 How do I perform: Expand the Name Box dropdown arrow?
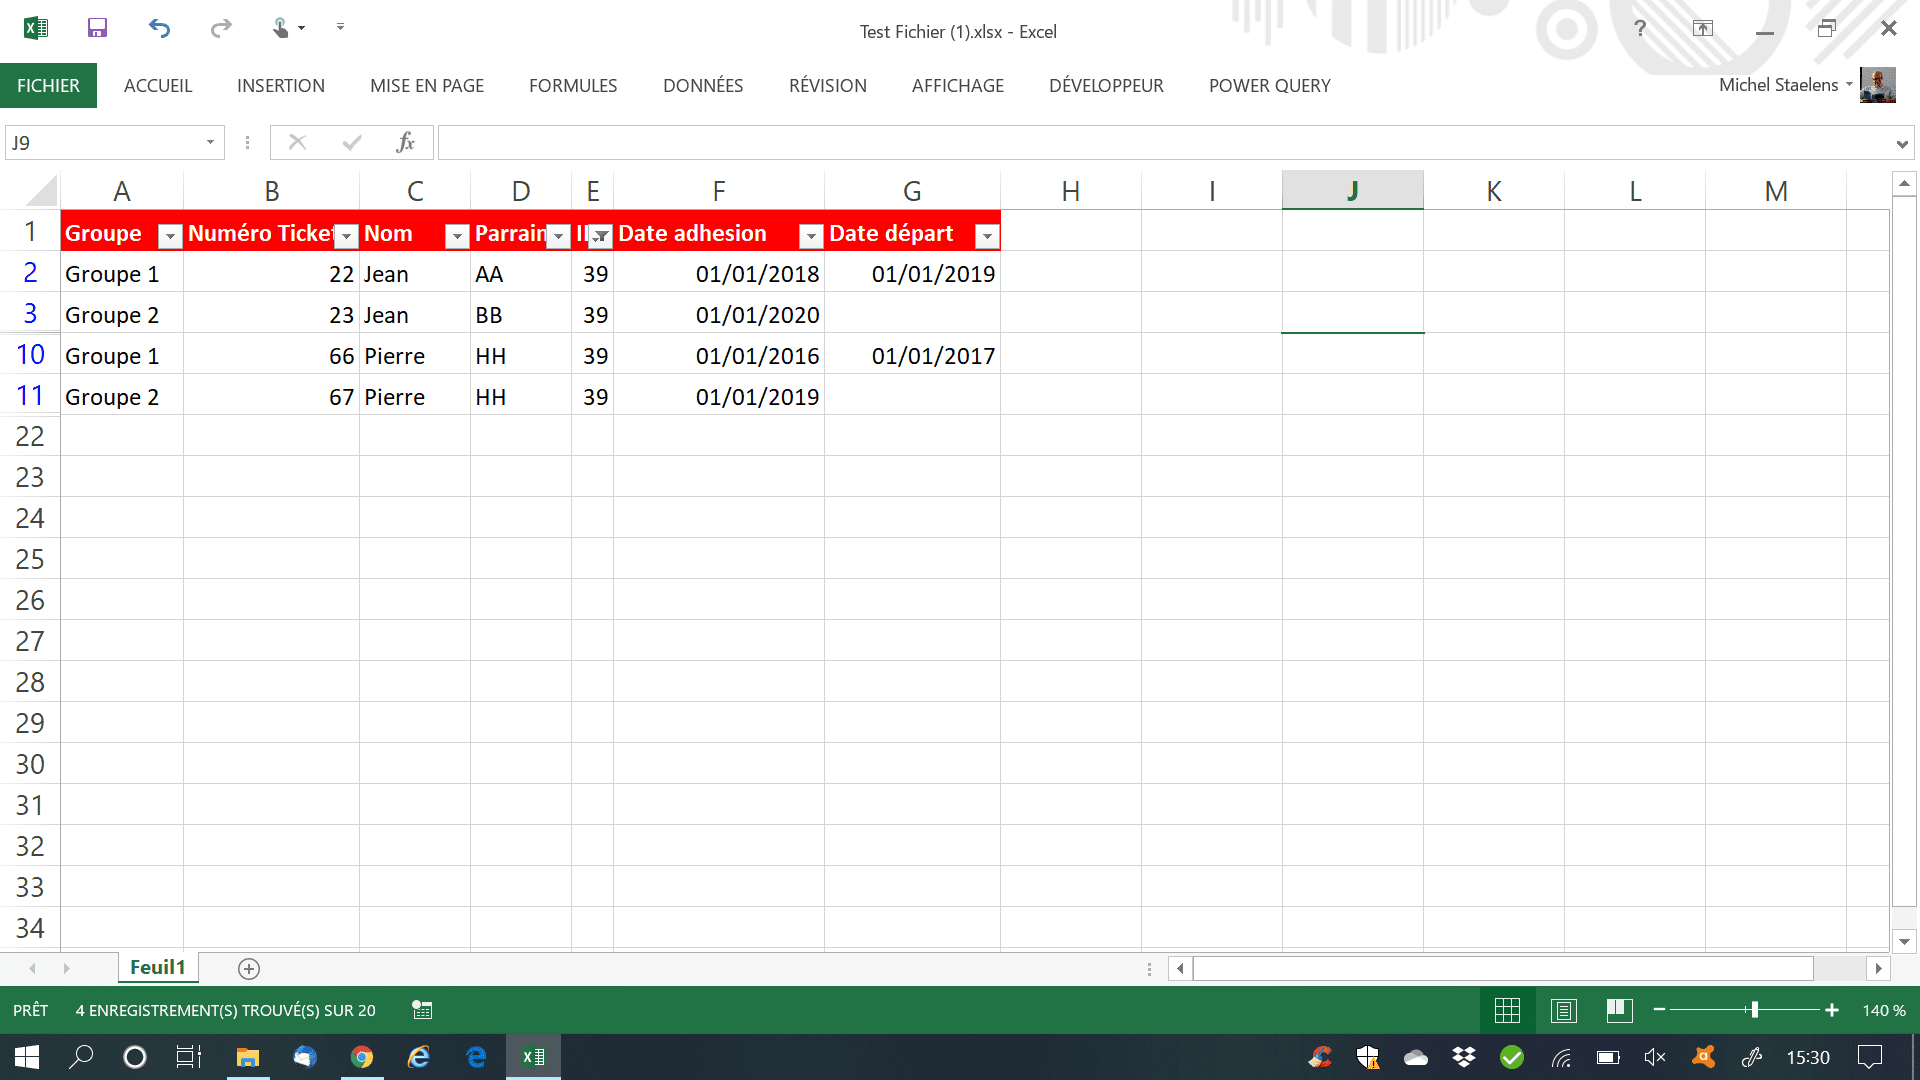tap(210, 142)
